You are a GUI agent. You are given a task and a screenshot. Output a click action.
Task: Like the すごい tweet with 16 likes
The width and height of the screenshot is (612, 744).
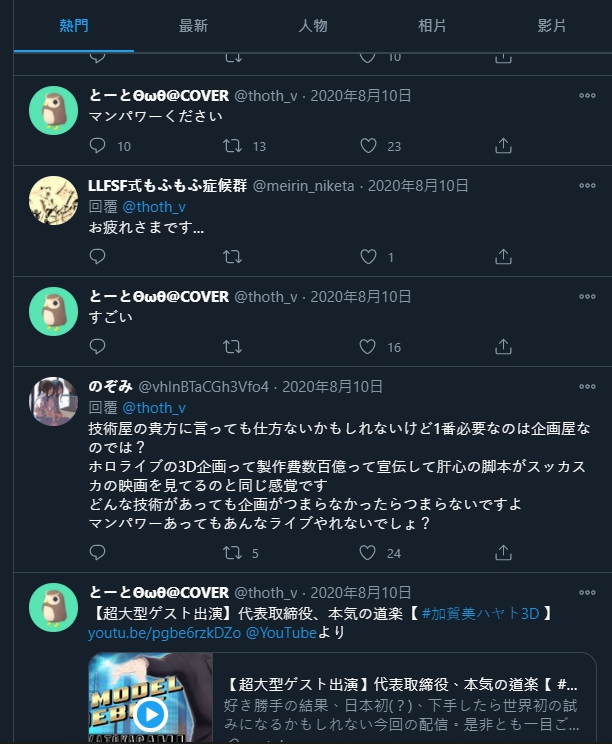(x=368, y=347)
